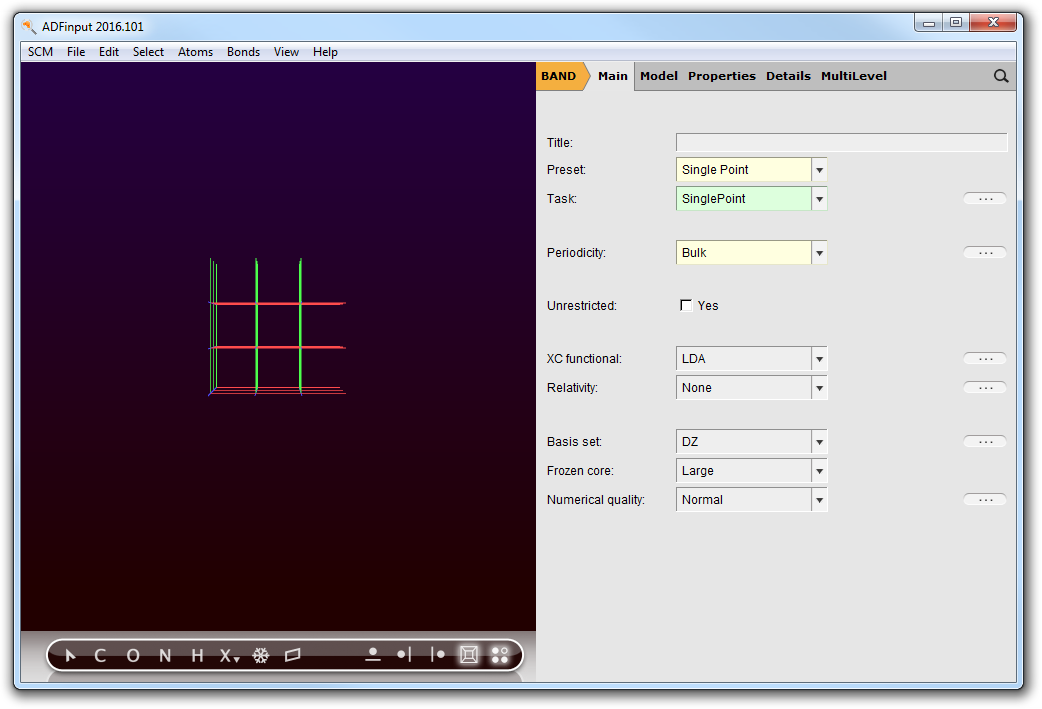Click the ADFinput application icon in title bar
This screenshot has height=709, width=1042.
coord(29,27)
